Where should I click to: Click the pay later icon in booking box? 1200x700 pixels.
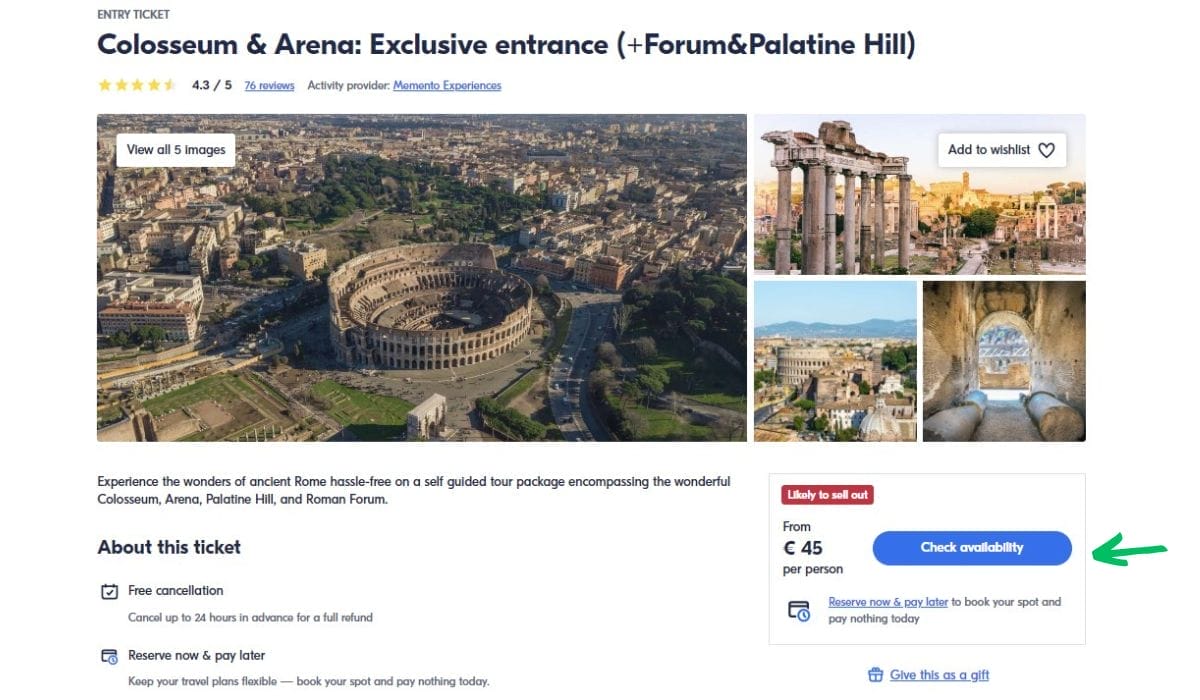pyautogui.click(x=798, y=610)
